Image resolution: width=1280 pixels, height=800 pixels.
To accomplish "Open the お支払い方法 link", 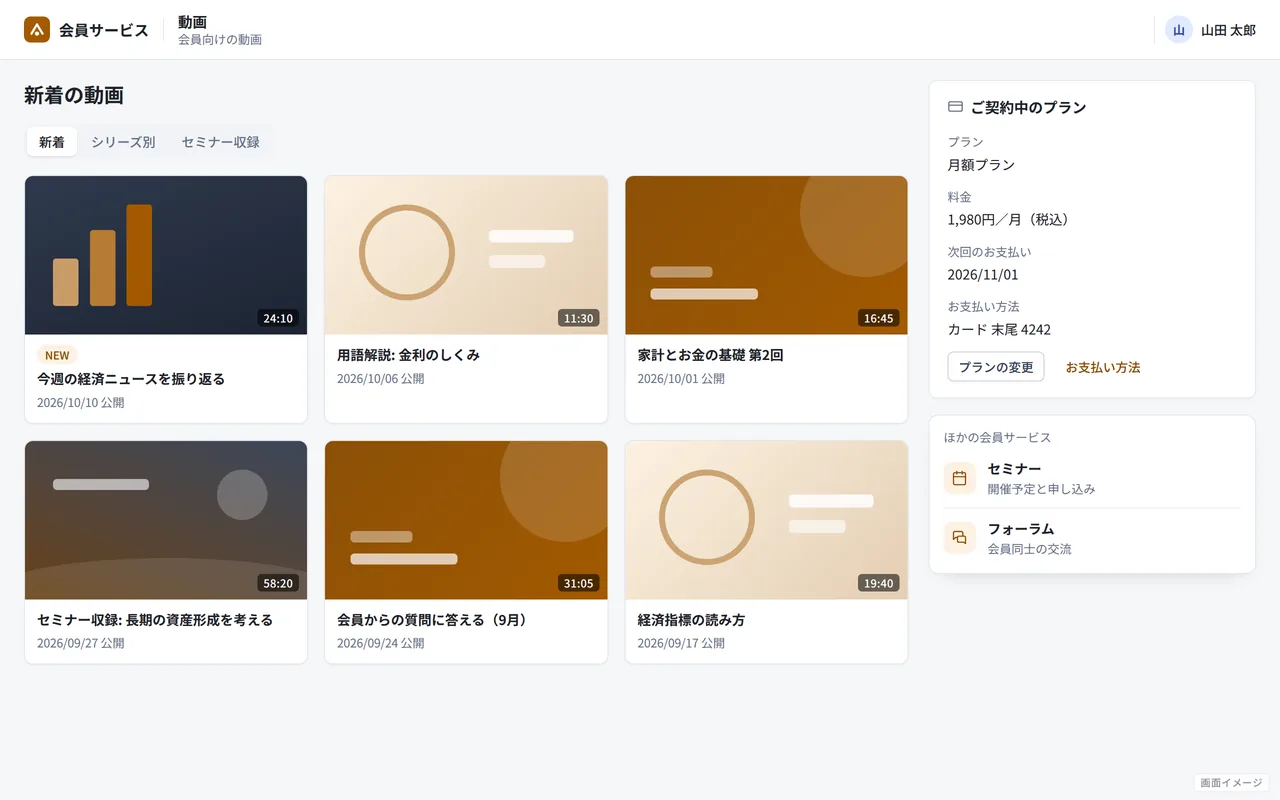I will (1103, 367).
